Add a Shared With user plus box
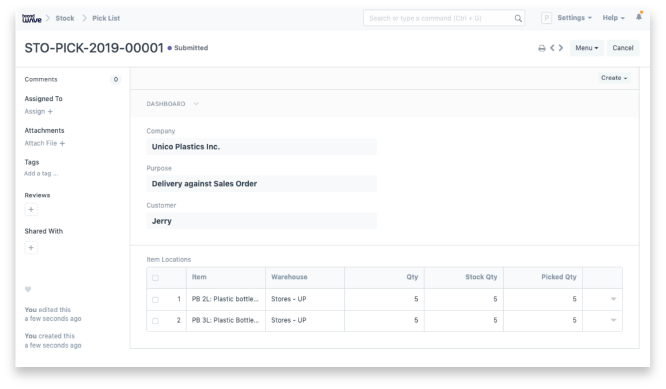This screenshot has height=389, width=666. [x=31, y=247]
